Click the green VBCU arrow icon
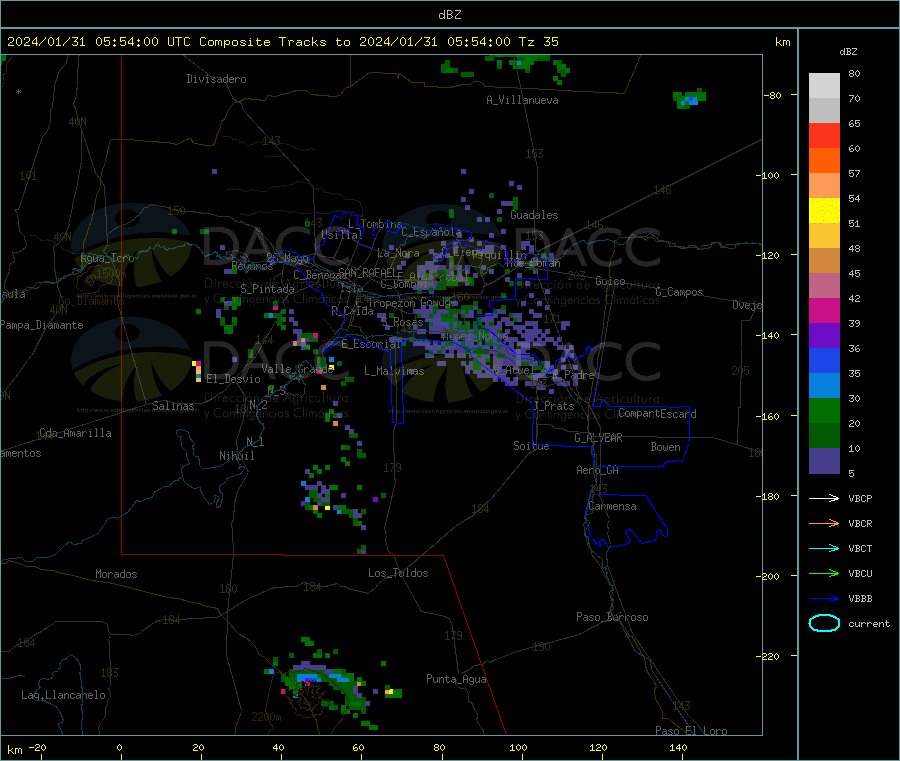Screen dimensions: 900x761 824,573
